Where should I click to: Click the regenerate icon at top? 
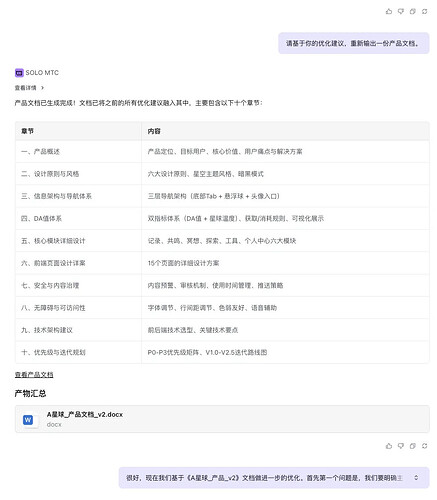tap(424, 11)
